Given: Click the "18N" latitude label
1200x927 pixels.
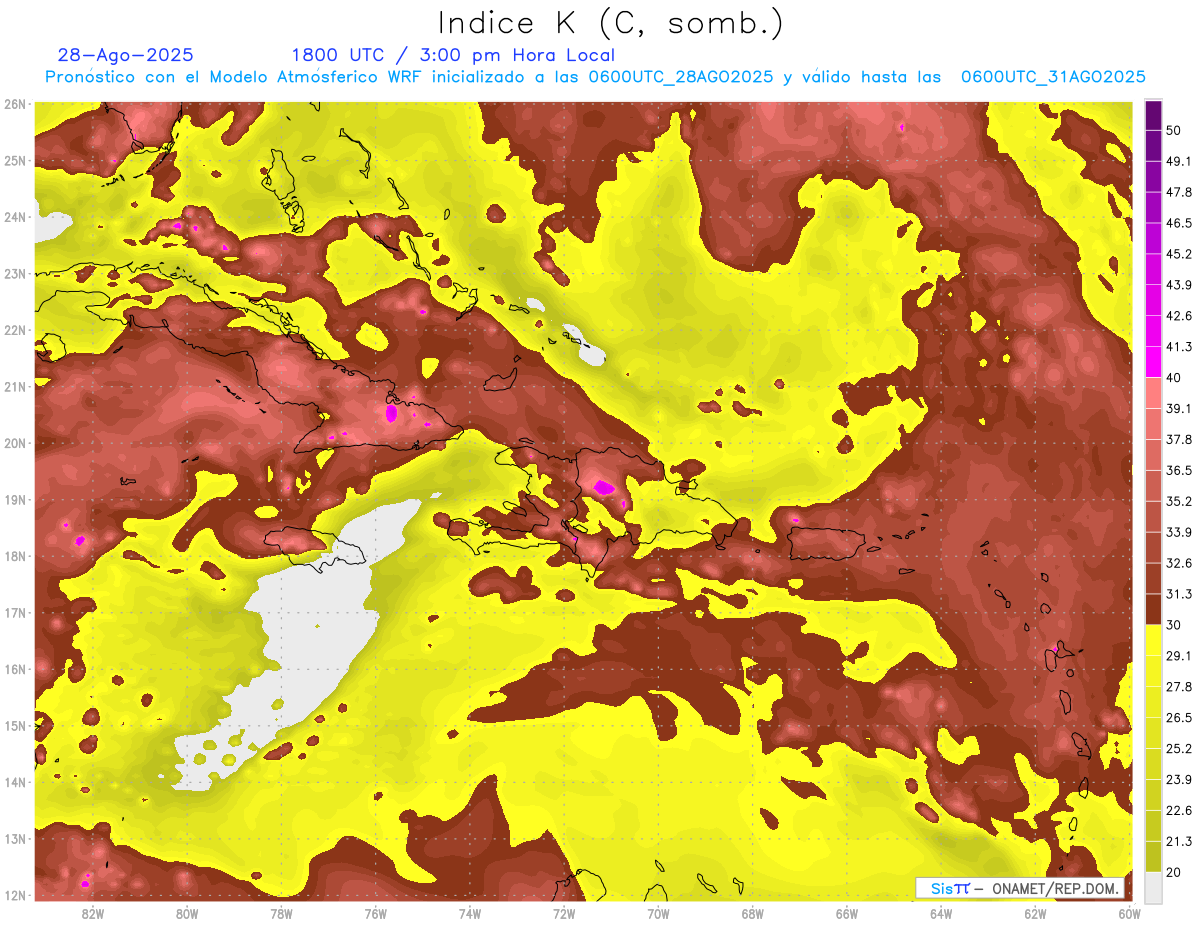Looking at the screenshot, I should pos(15,556).
